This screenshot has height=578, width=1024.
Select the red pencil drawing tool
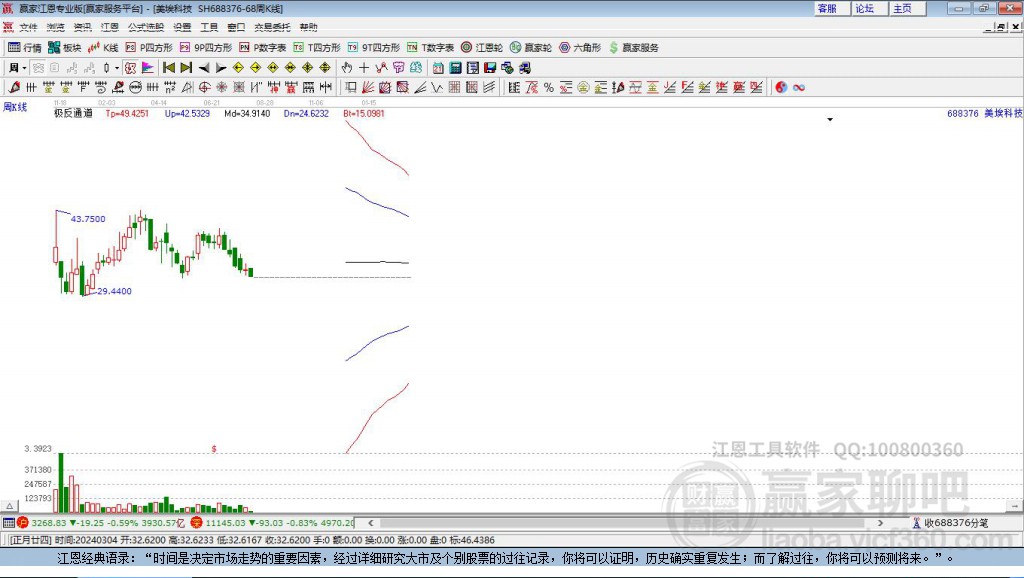click(14, 87)
